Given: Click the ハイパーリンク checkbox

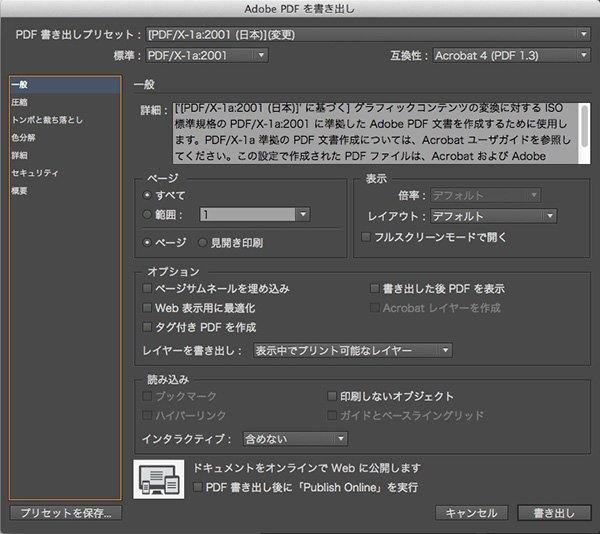Looking at the screenshot, I should point(147,415).
